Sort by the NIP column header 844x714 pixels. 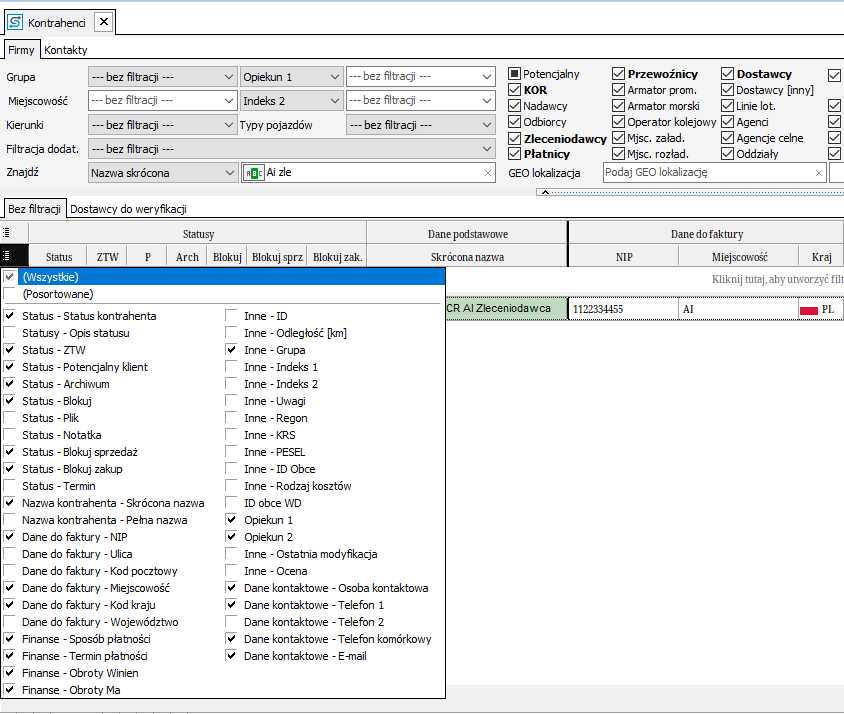623,257
